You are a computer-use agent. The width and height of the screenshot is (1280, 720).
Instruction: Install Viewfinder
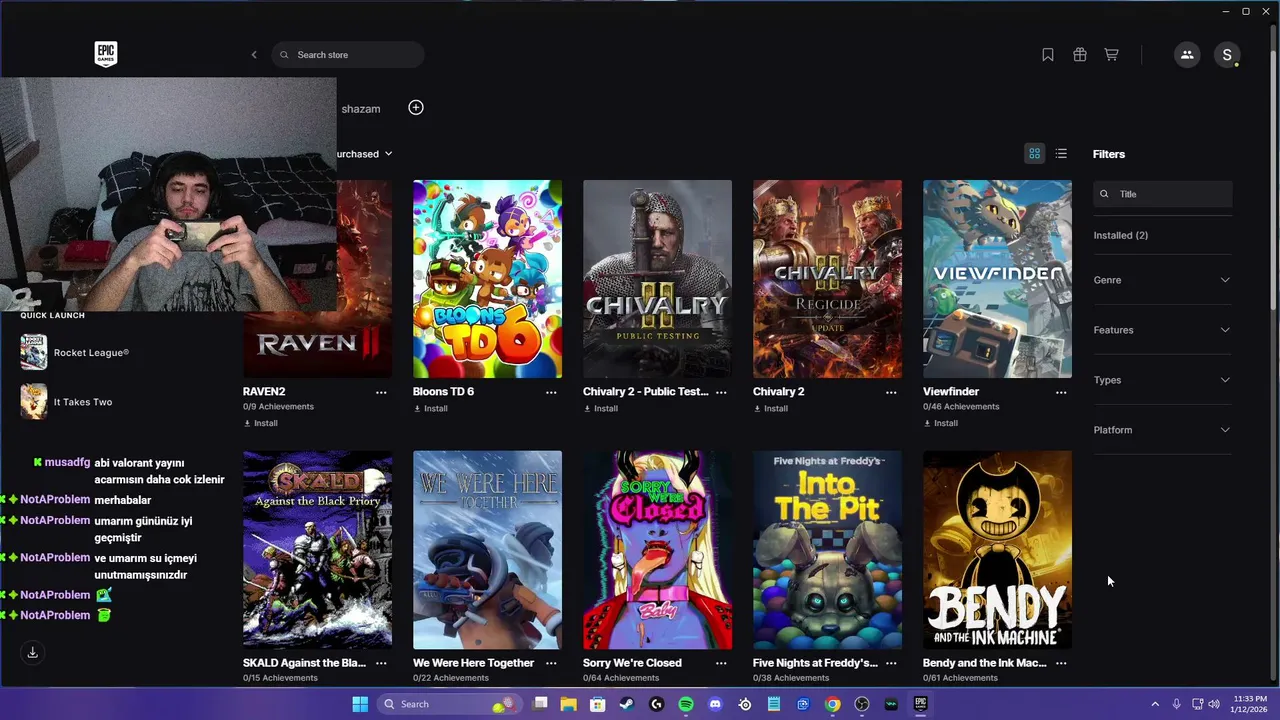pos(941,423)
